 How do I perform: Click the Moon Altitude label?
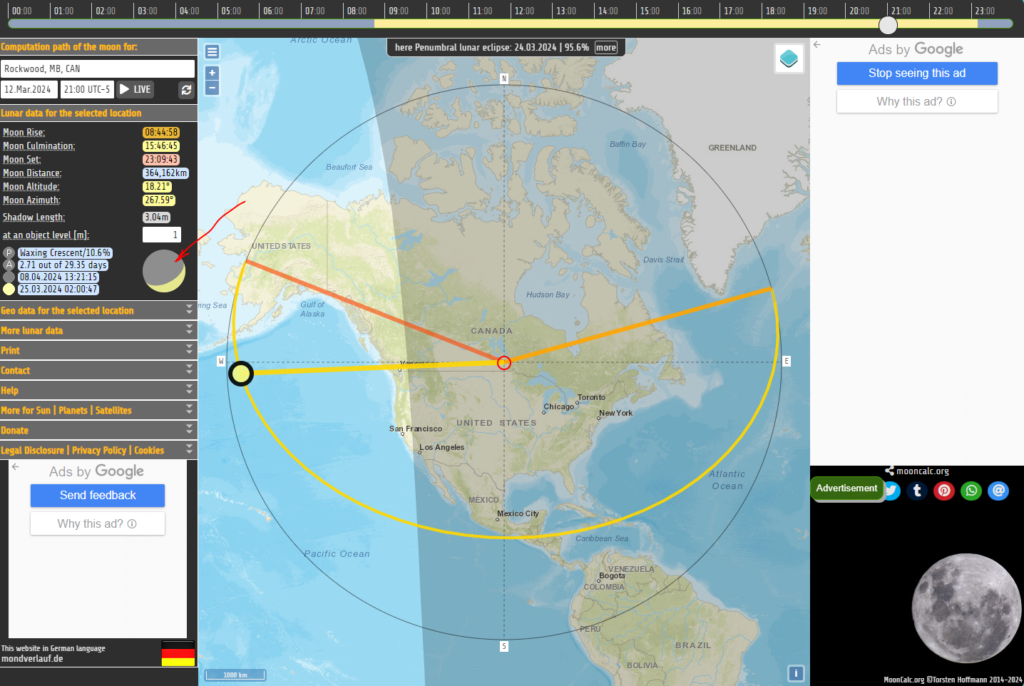pos(31,187)
